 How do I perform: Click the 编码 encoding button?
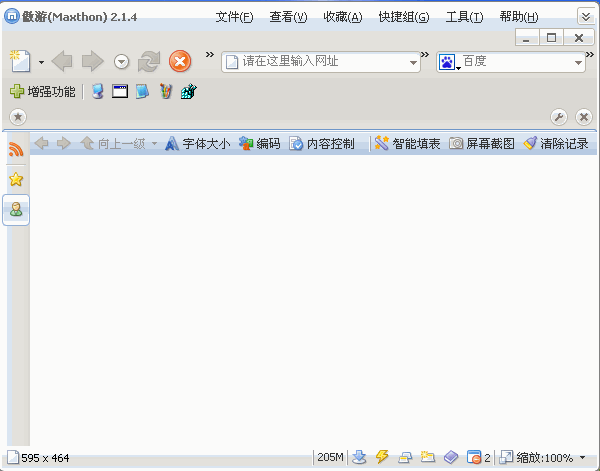tap(260, 143)
